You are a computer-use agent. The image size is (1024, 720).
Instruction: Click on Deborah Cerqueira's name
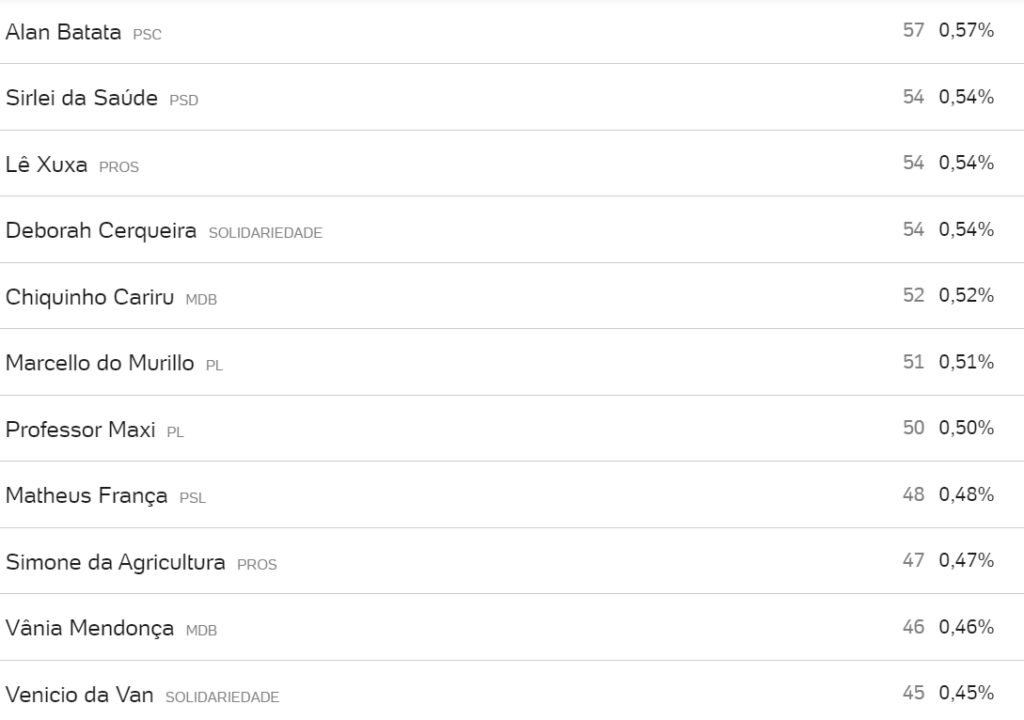(x=101, y=231)
